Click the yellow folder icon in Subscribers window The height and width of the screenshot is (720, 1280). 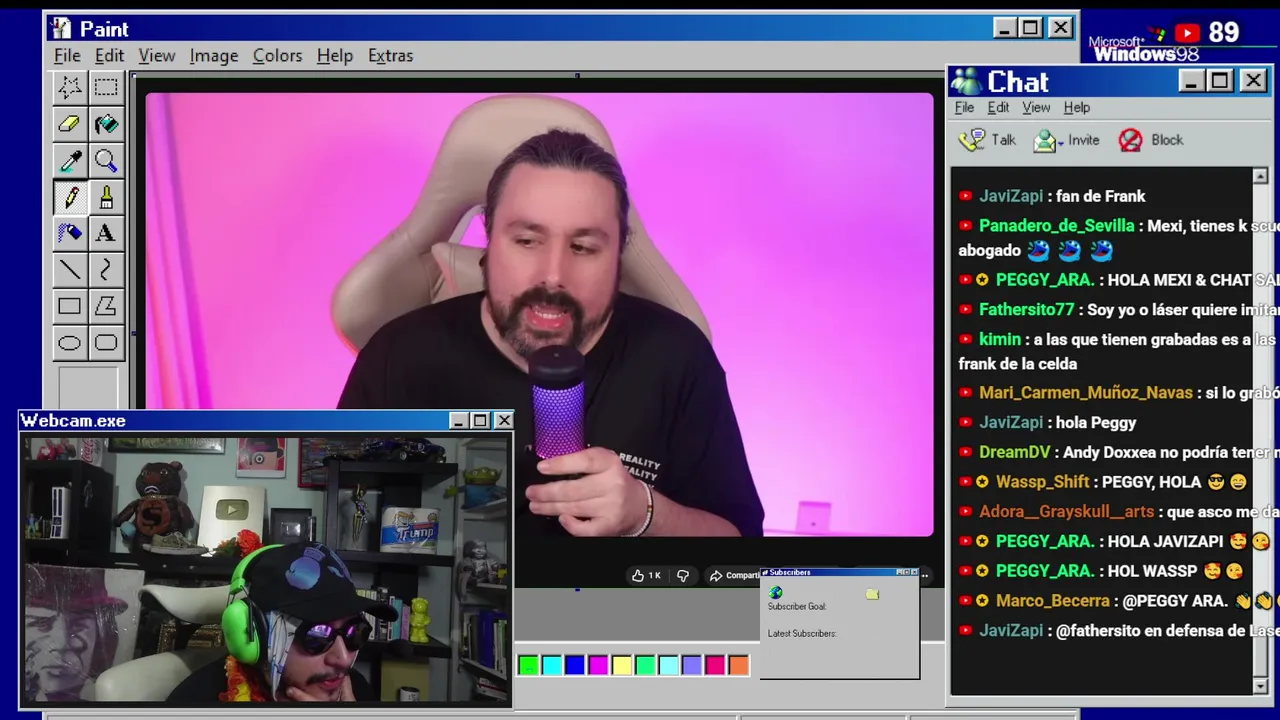tap(872, 595)
